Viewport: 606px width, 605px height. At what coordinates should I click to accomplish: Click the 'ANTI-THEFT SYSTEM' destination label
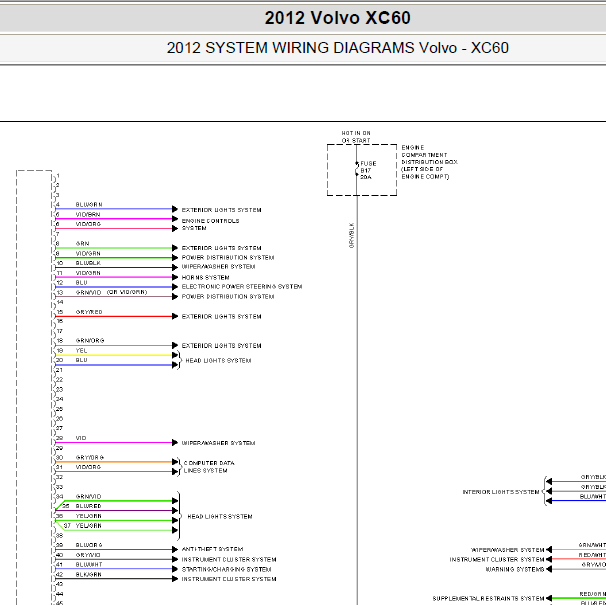coord(212,549)
